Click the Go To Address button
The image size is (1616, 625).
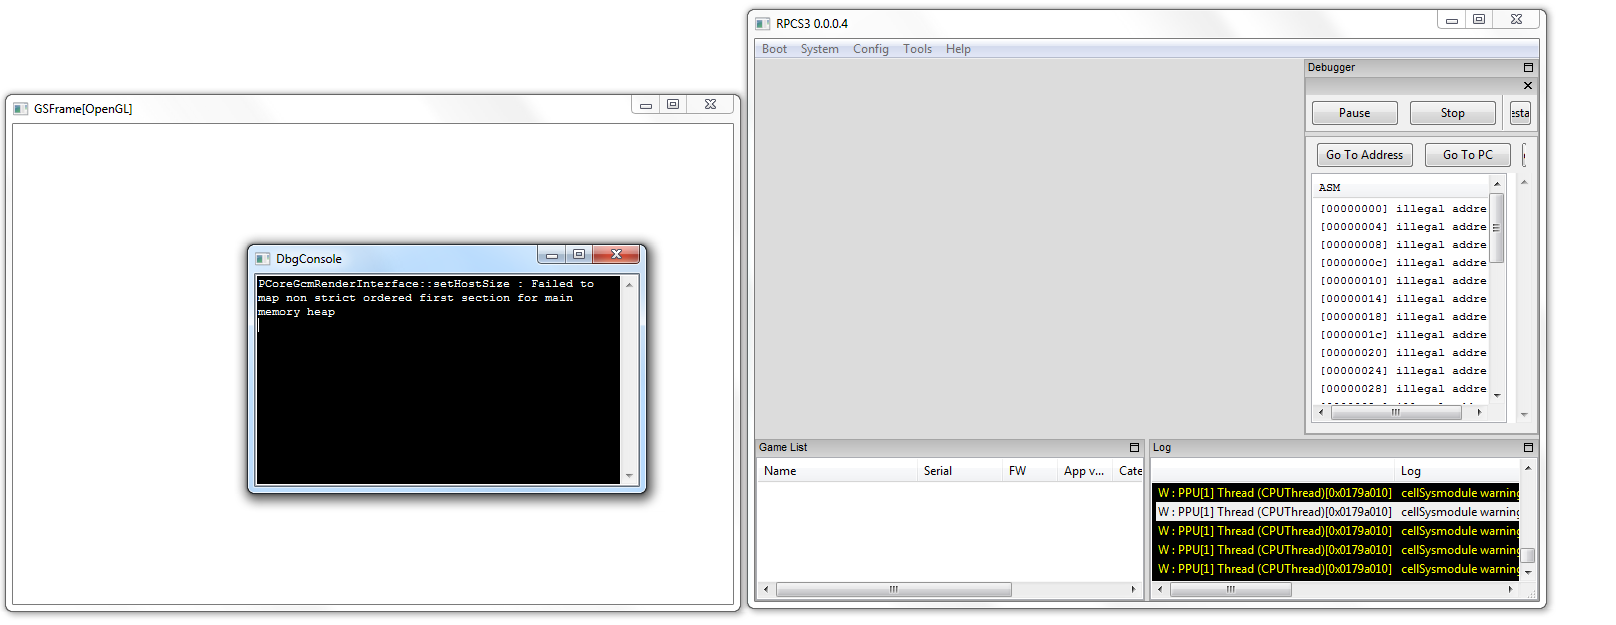click(1364, 155)
